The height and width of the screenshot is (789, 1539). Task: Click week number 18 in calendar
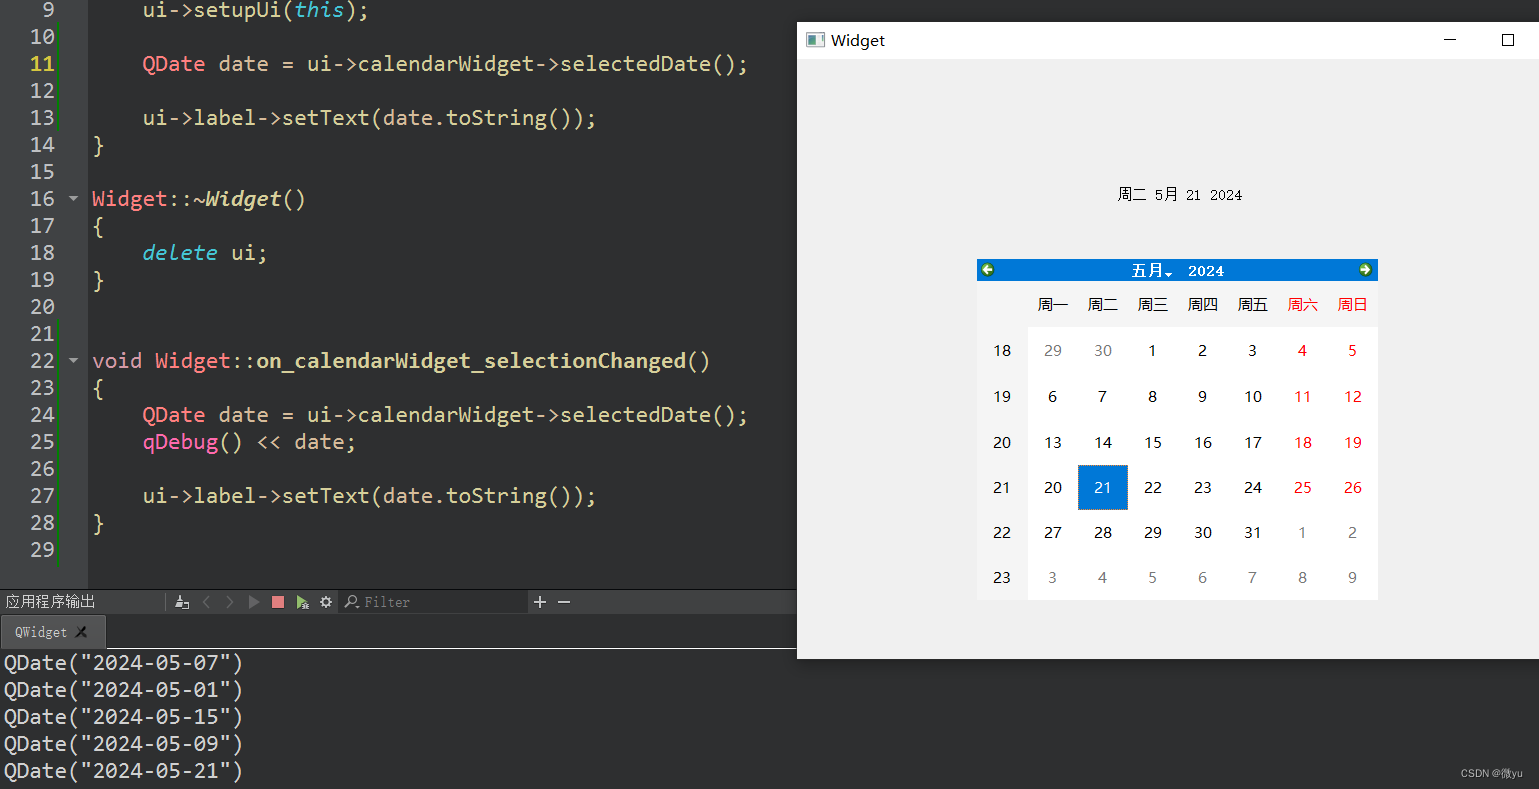[x=1002, y=351]
